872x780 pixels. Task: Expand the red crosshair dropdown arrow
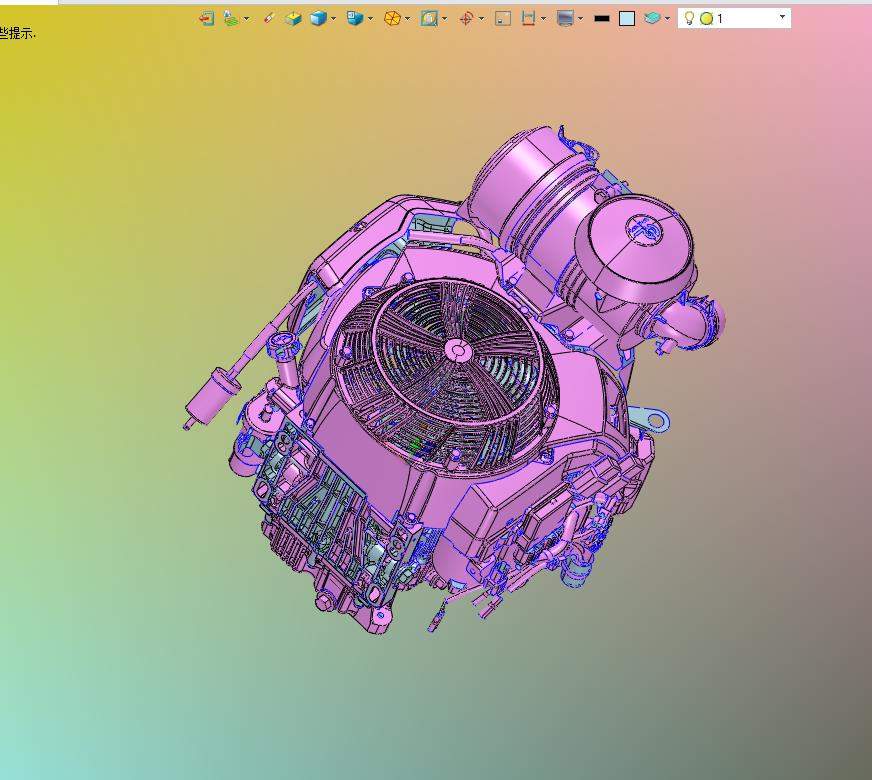[482, 19]
